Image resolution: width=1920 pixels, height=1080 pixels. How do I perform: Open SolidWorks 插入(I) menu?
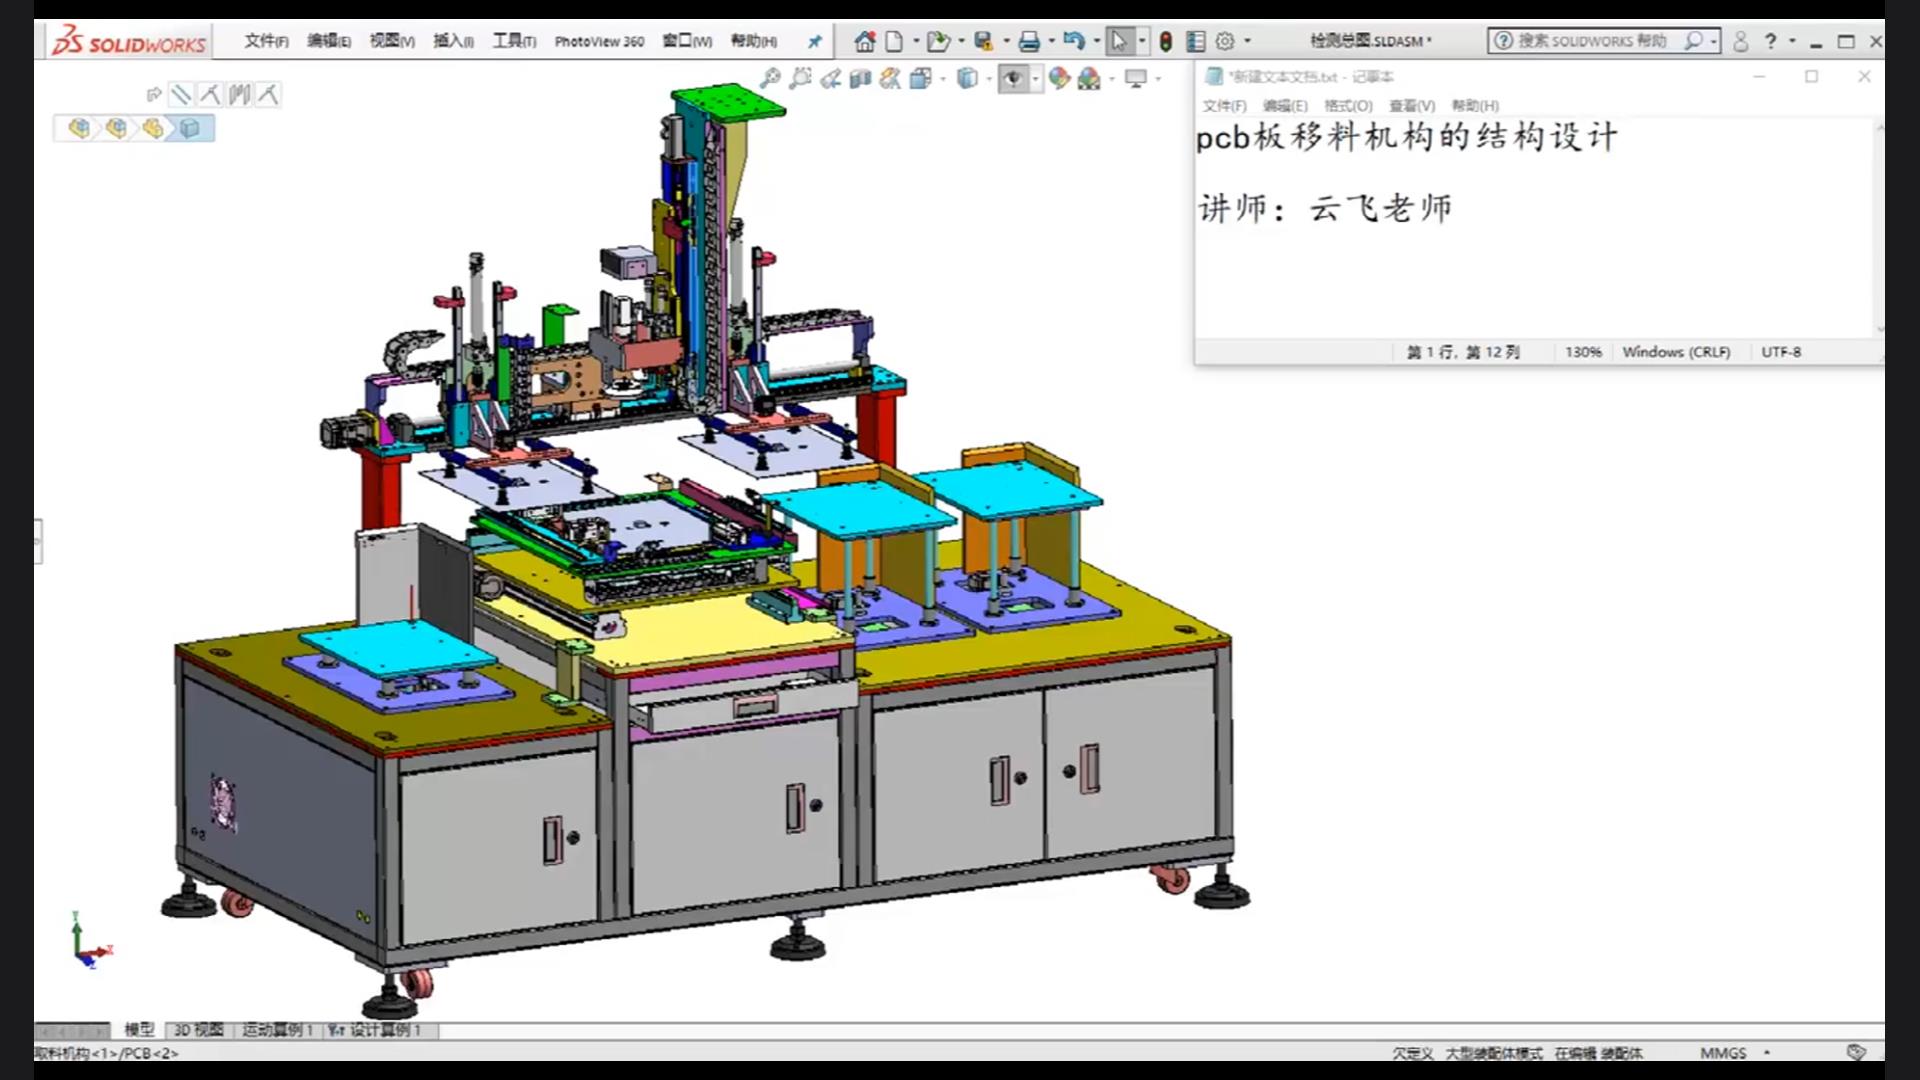(453, 41)
